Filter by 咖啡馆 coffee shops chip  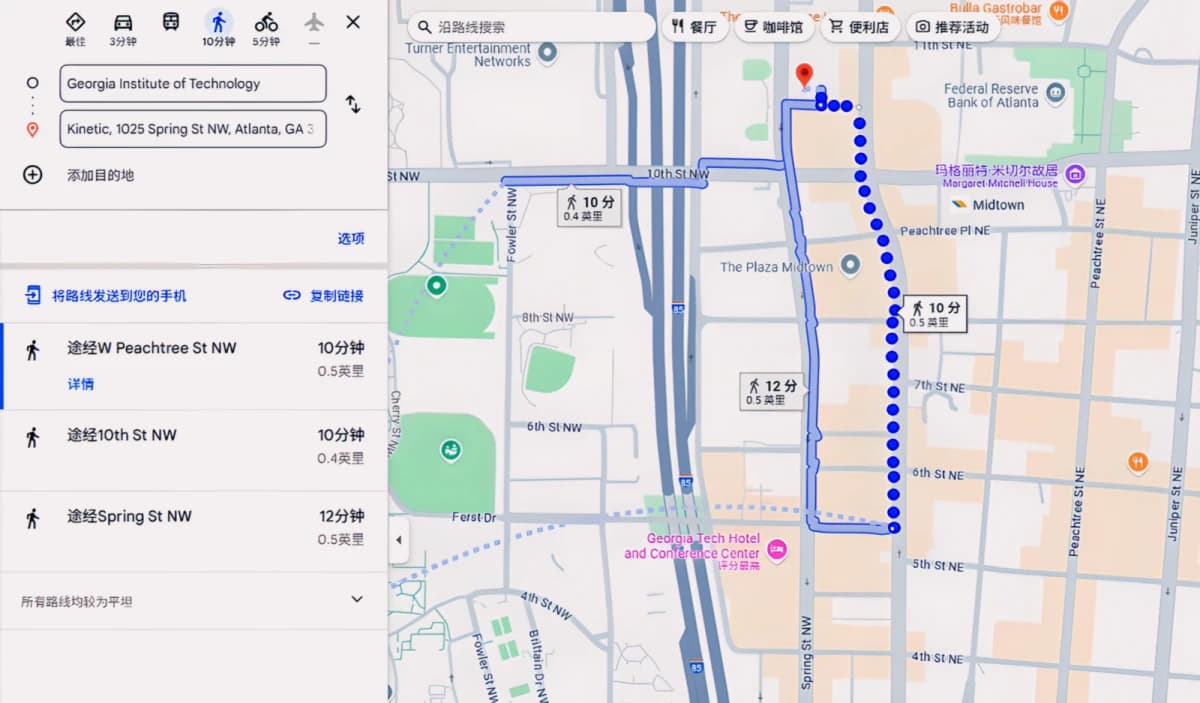[x=774, y=27]
